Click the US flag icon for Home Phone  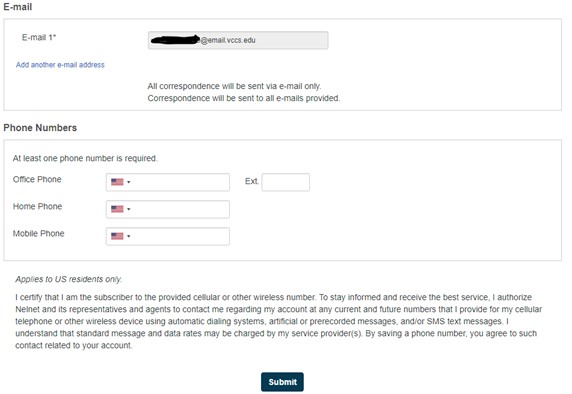[x=117, y=209]
